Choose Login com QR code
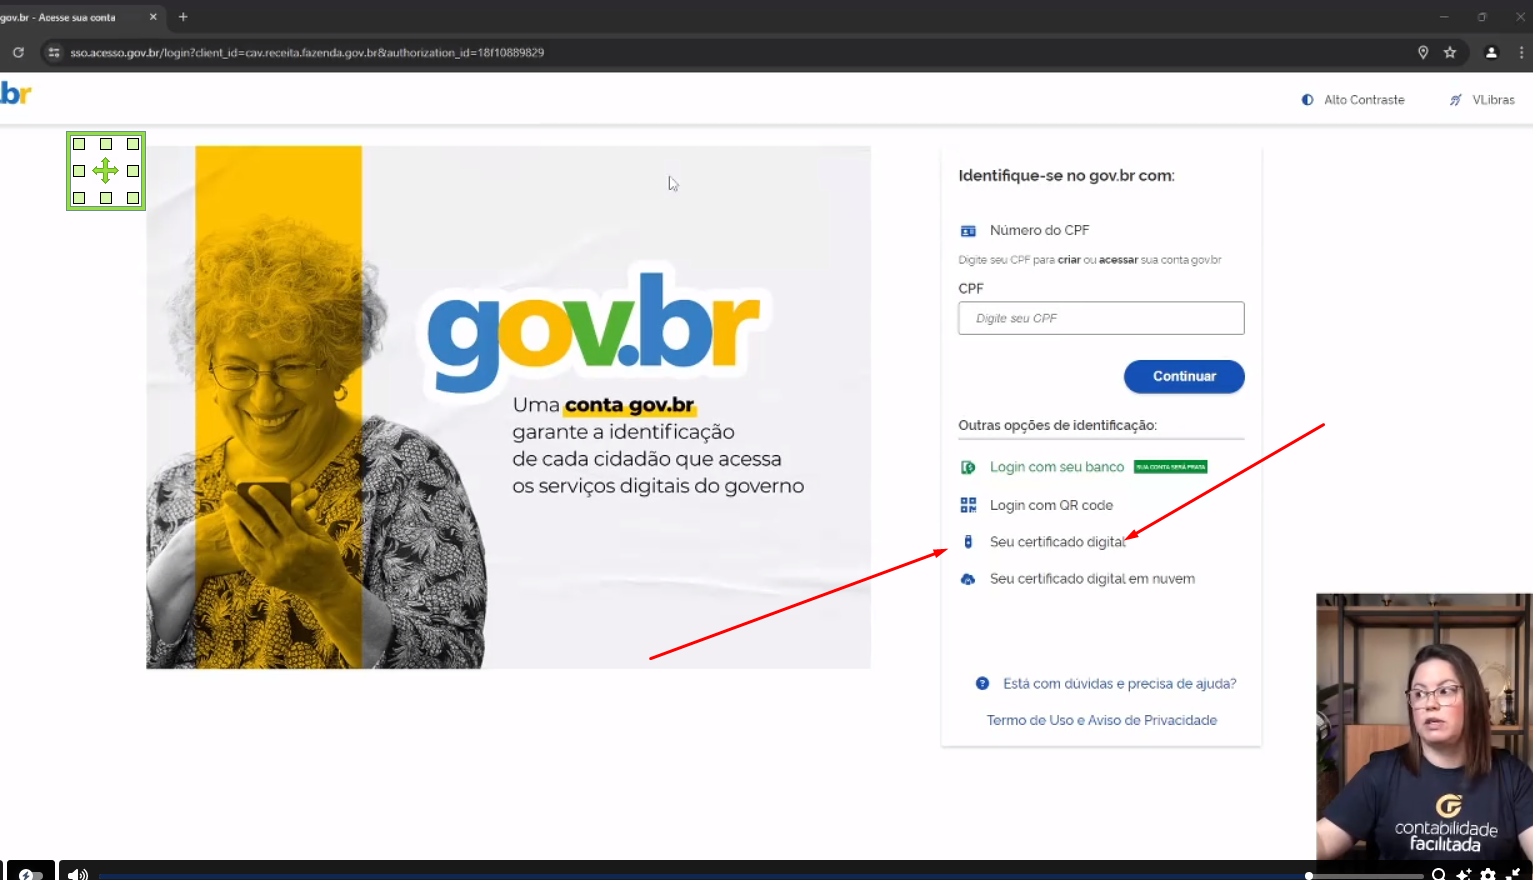Screen dimensions: 1533x880 pyautogui.click(x=1051, y=505)
